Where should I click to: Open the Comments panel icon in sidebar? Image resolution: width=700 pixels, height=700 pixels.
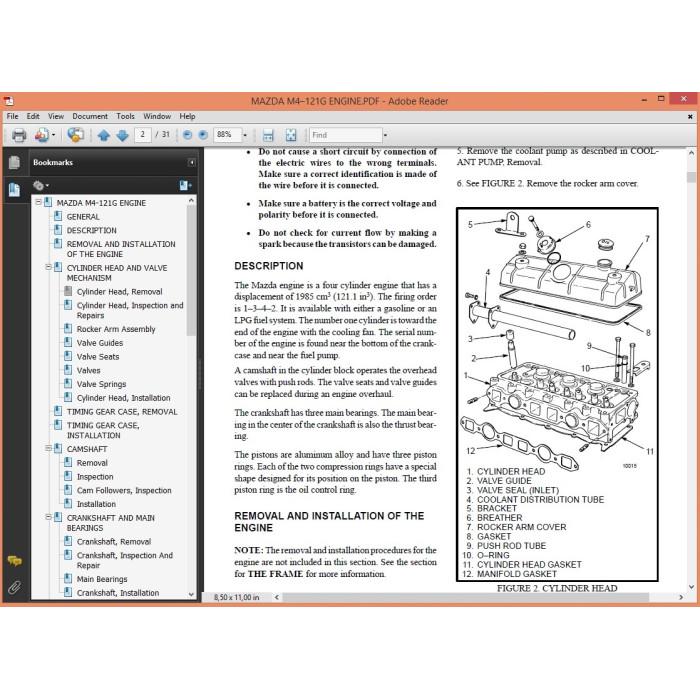(14, 561)
